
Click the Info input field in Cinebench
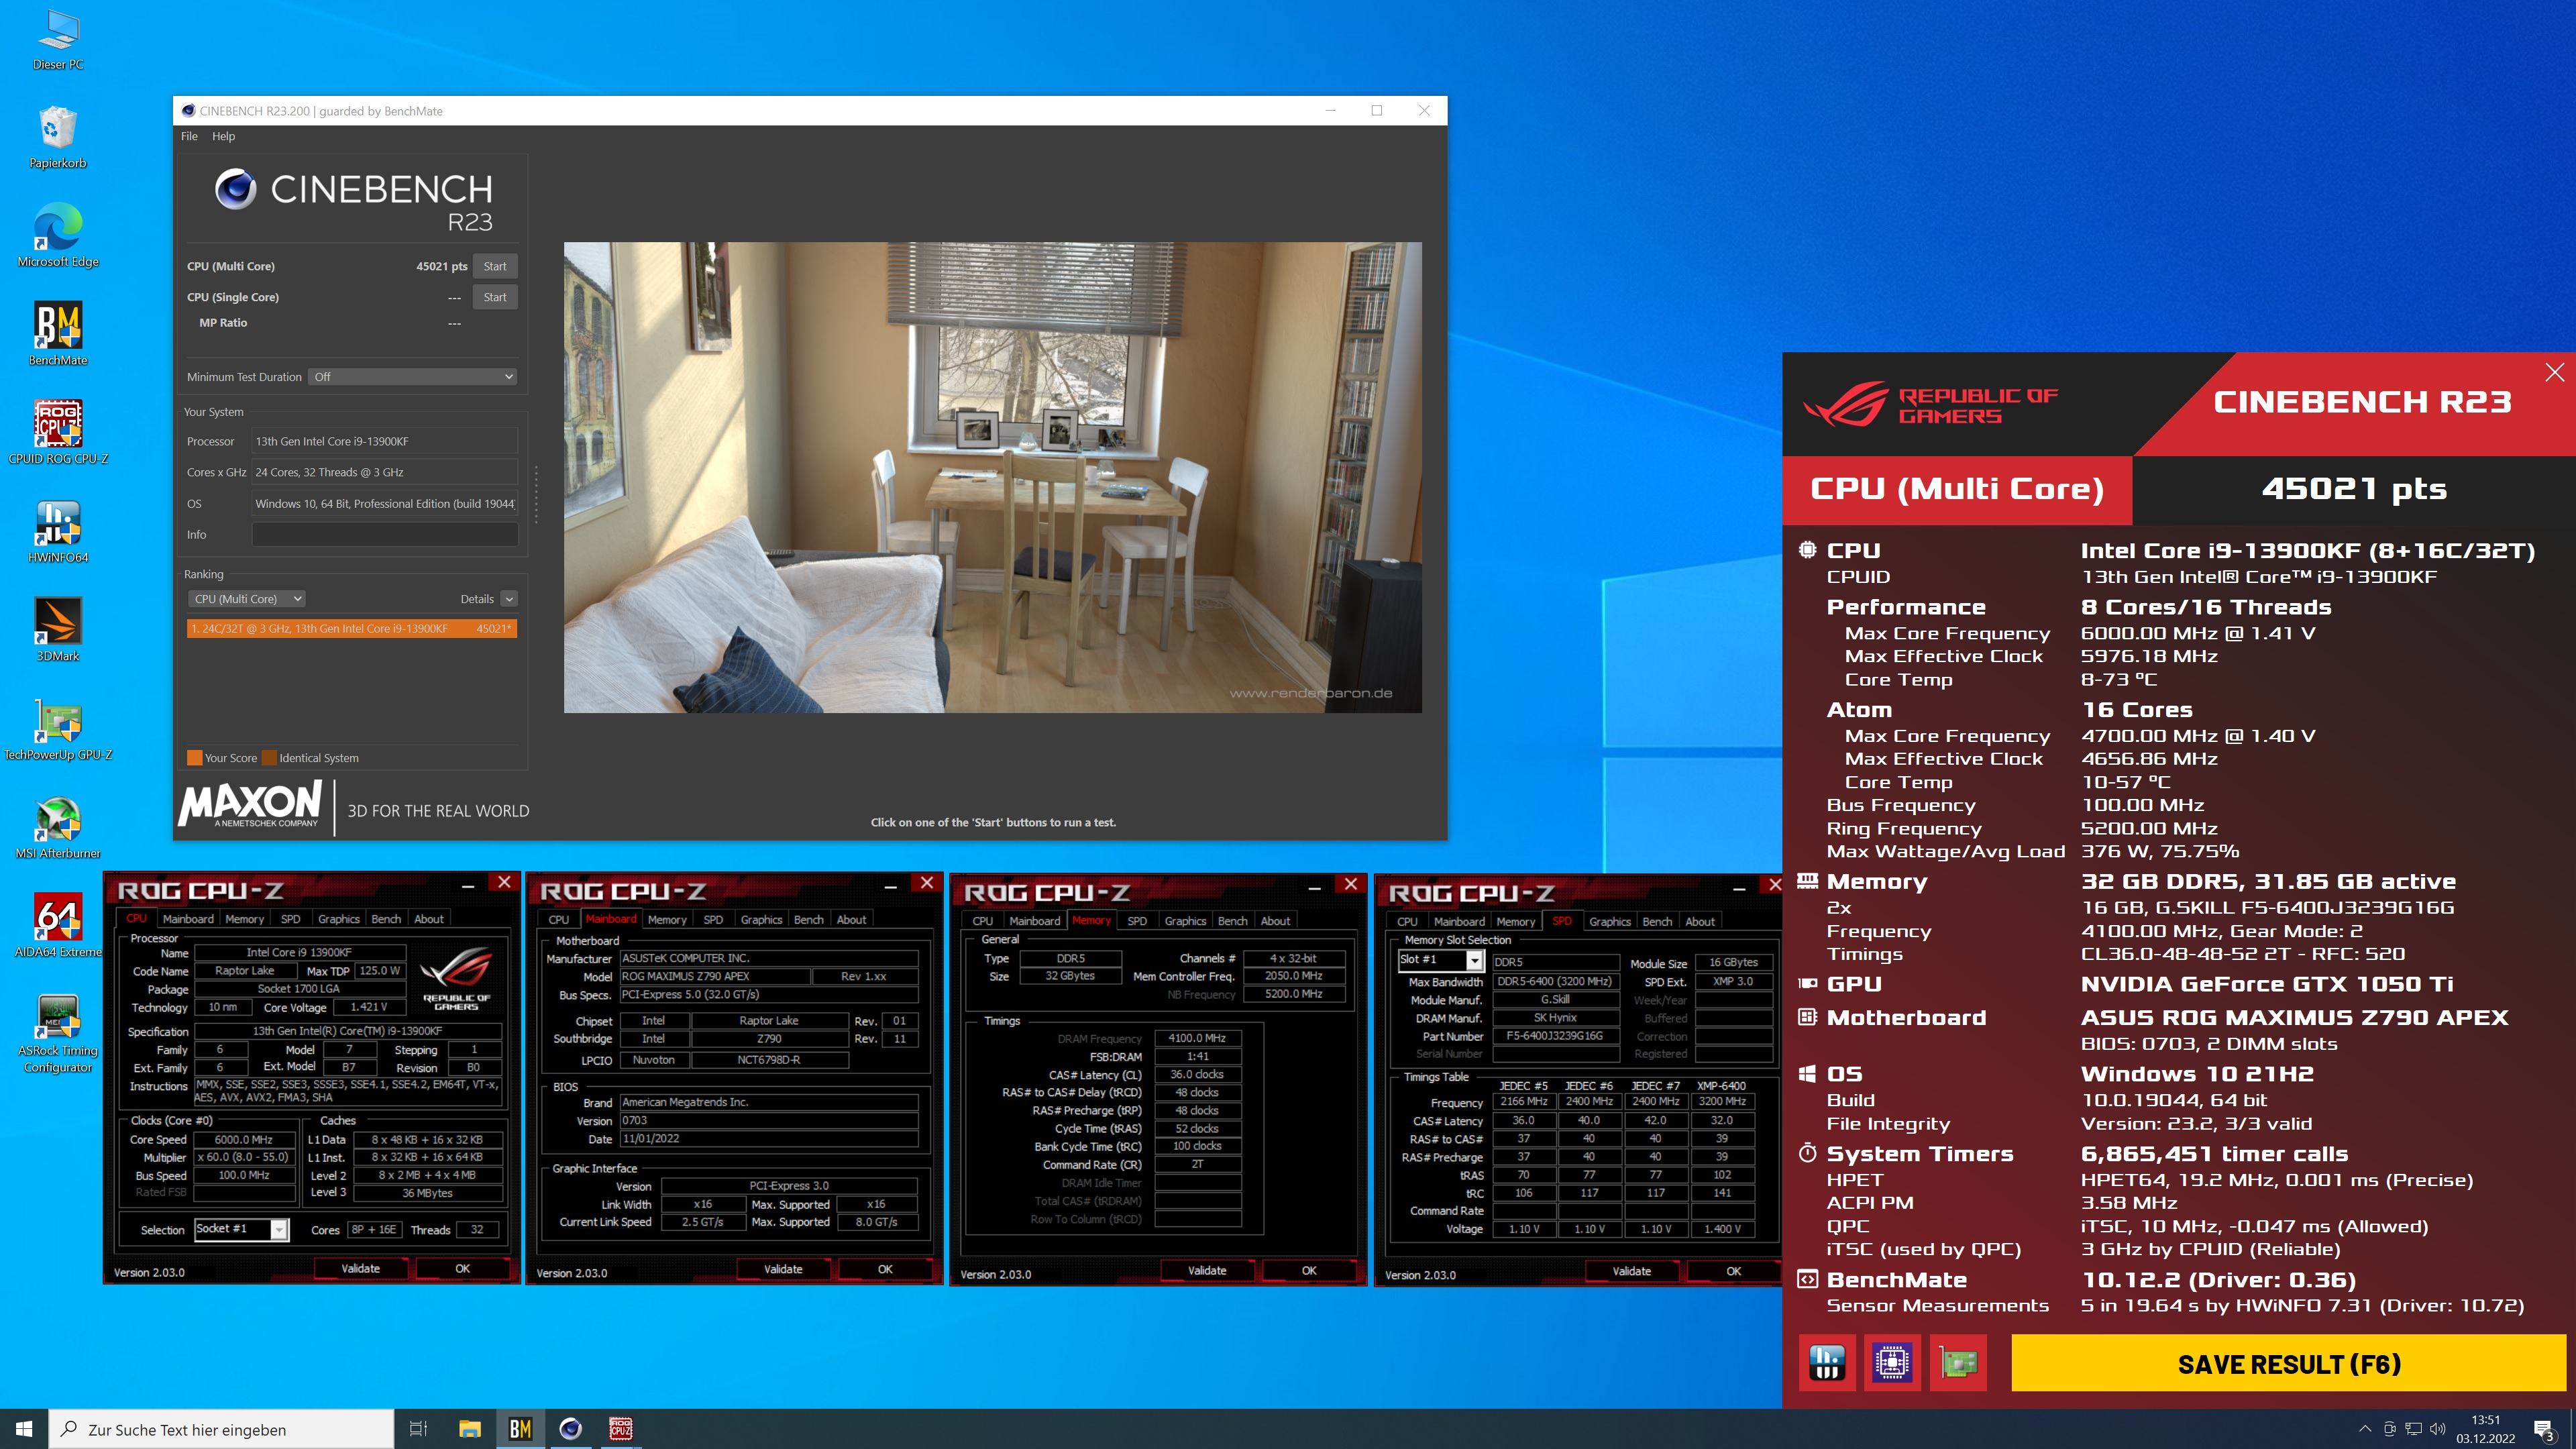(385, 535)
